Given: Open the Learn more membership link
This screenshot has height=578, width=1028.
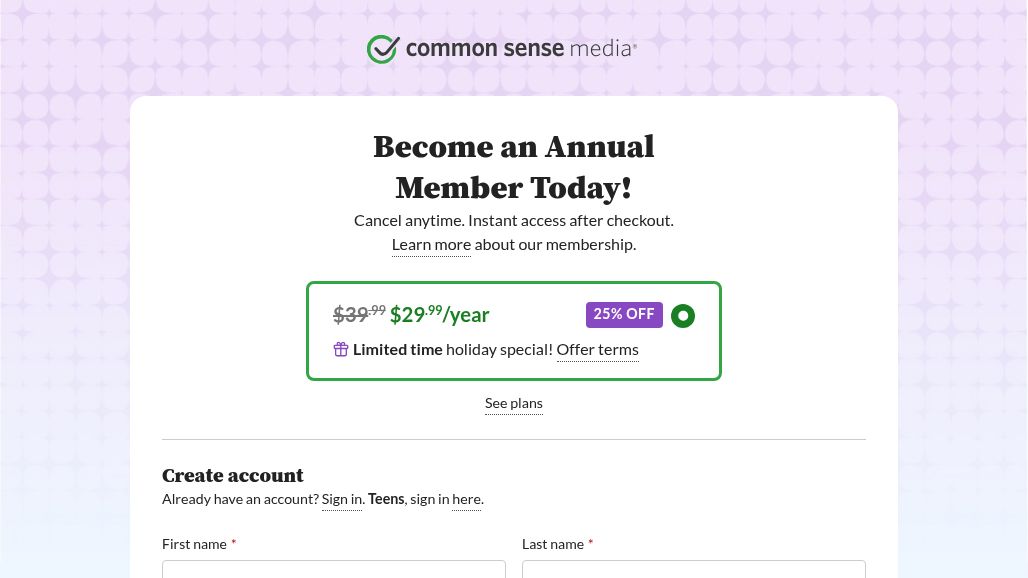Looking at the screenshot, I should (x=431, y=245).
